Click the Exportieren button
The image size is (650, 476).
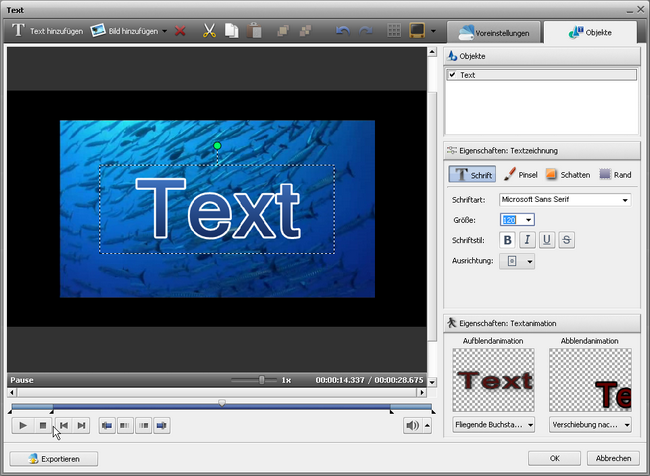pyautogui.click(x=54, y=459)
